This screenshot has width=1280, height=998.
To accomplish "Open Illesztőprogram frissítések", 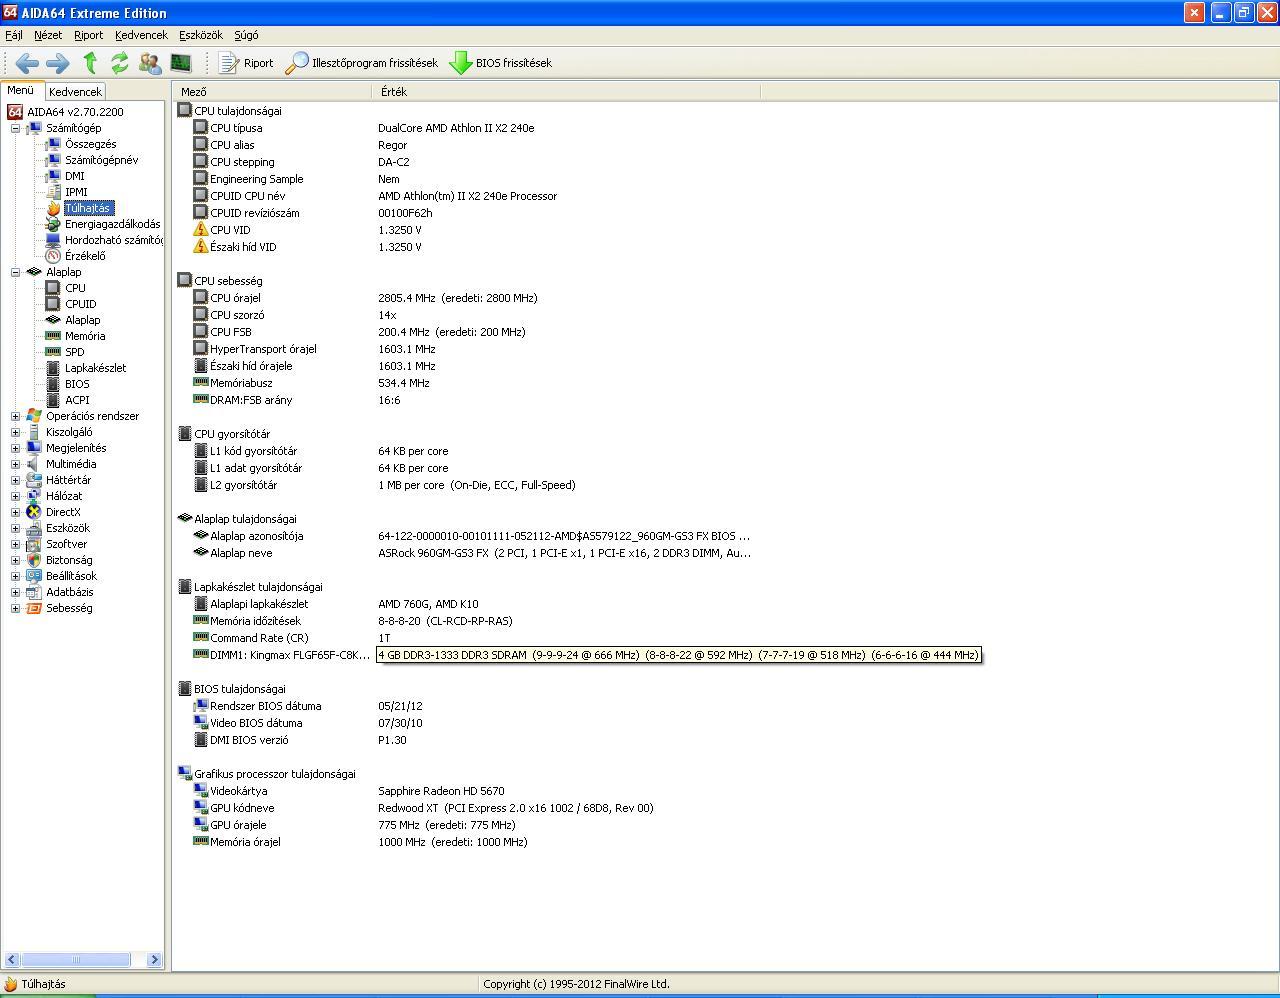I will click(362, 63).
